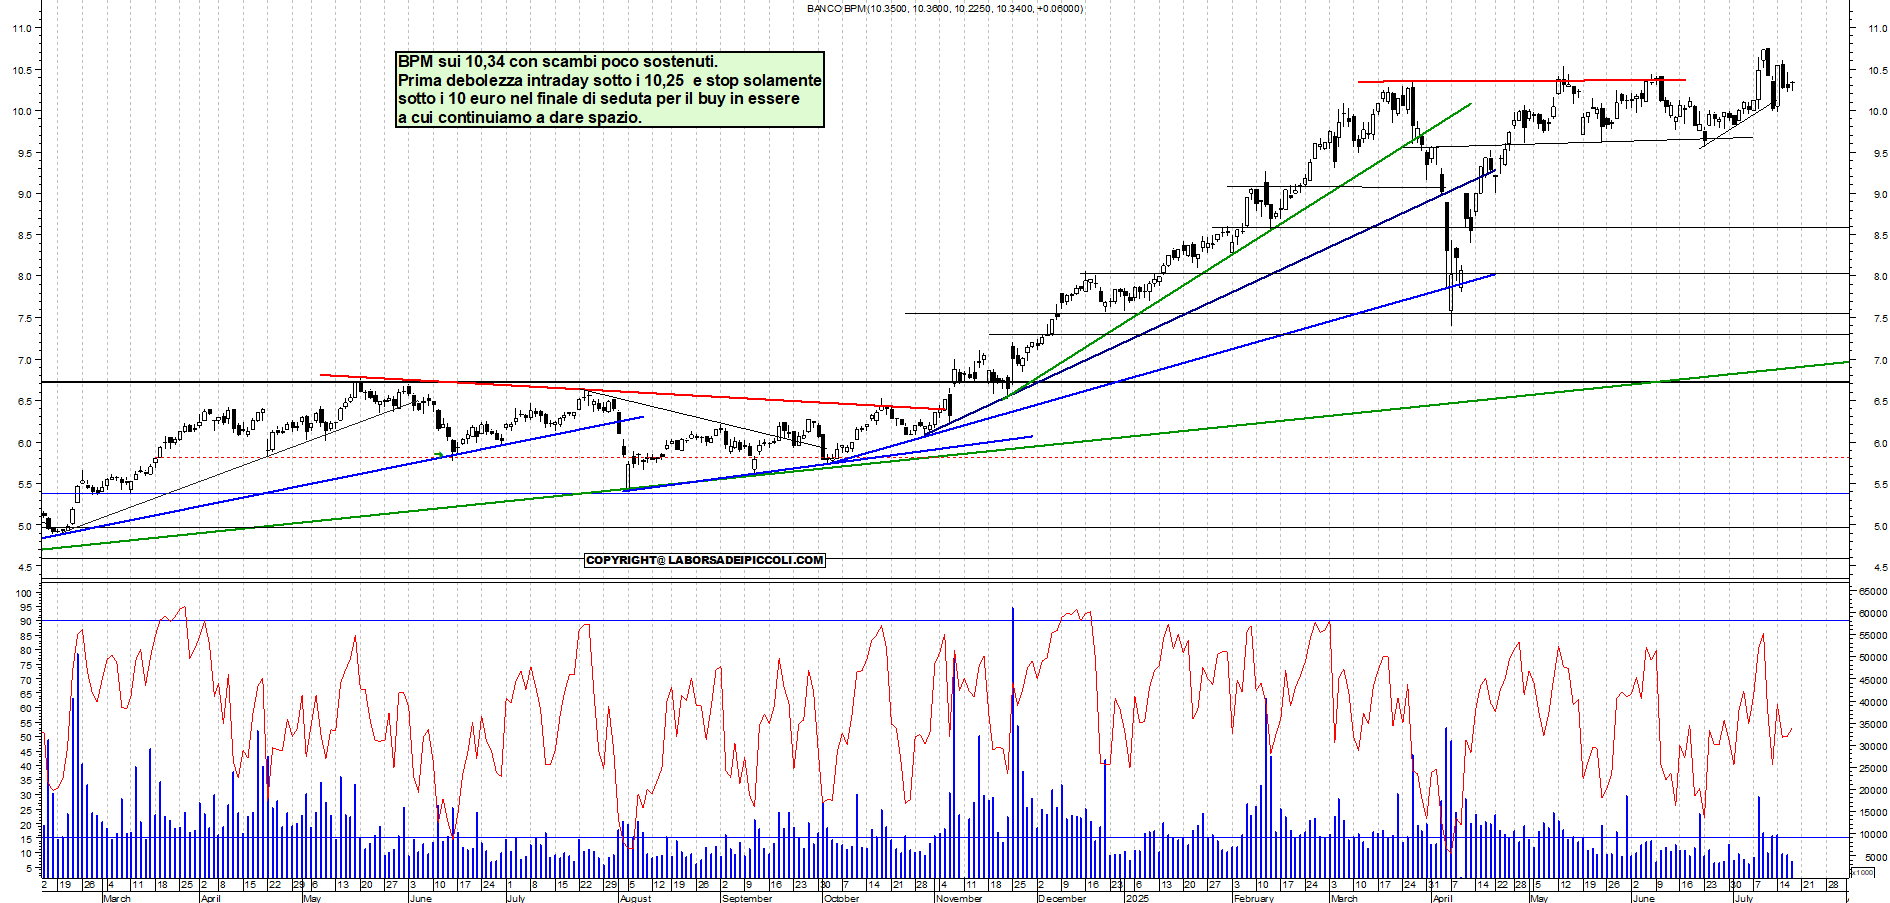The width and height of the screenshot is (1890, 903).
Task: Click the BANCO BPM chart title text
Action: [945, 8]
